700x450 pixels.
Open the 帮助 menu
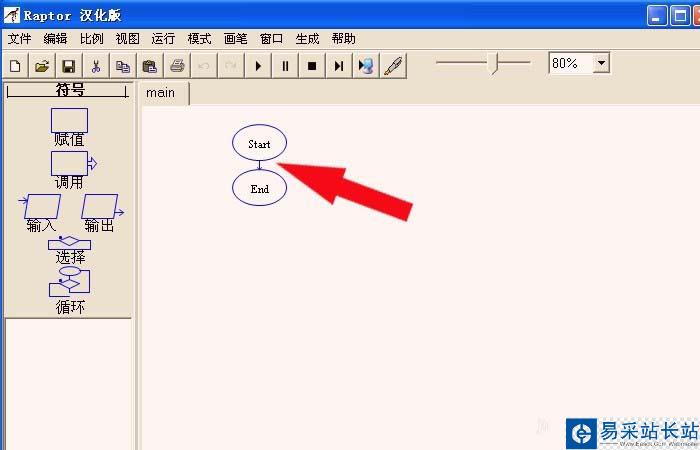click(343, 39)
